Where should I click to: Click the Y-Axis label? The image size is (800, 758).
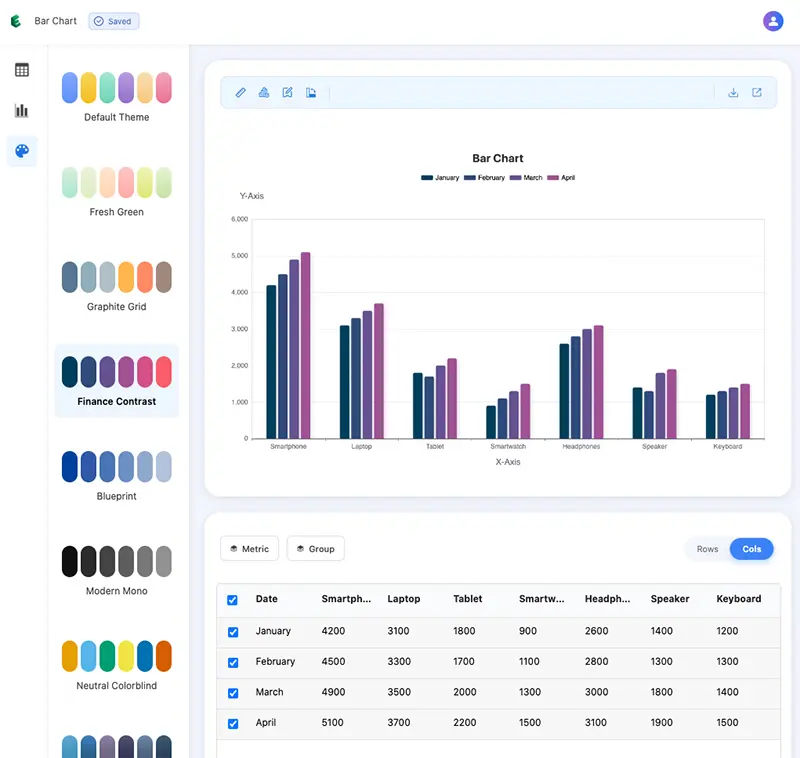[x=252, y=196]
